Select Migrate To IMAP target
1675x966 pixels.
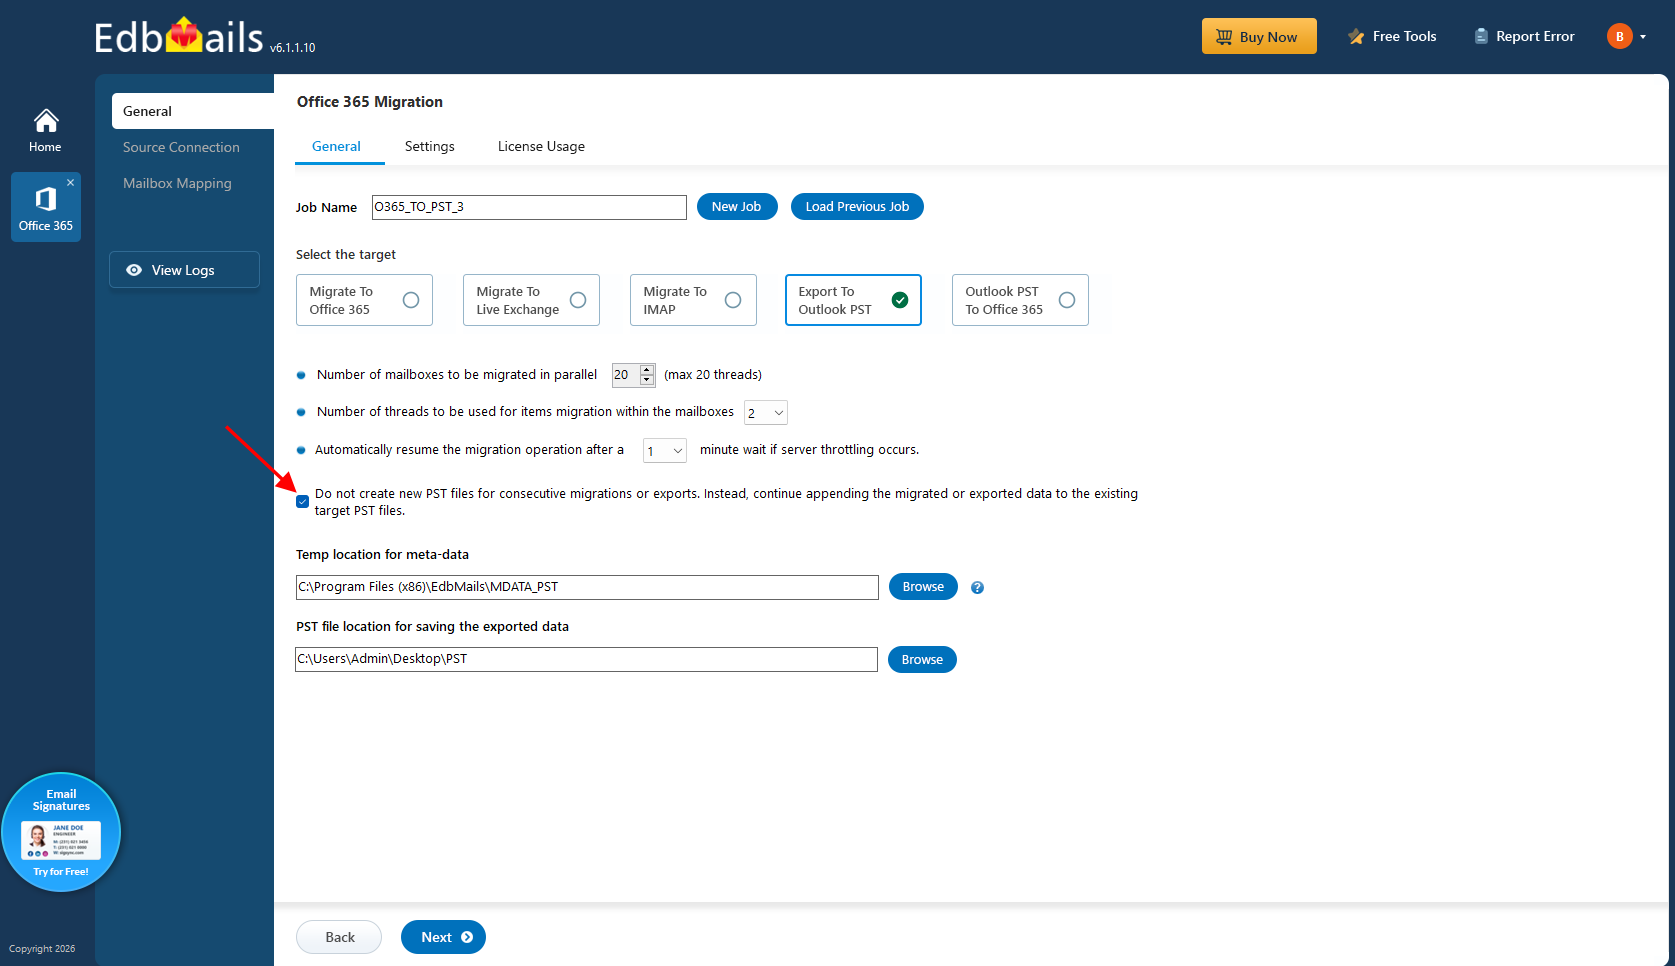pos(693,300)
